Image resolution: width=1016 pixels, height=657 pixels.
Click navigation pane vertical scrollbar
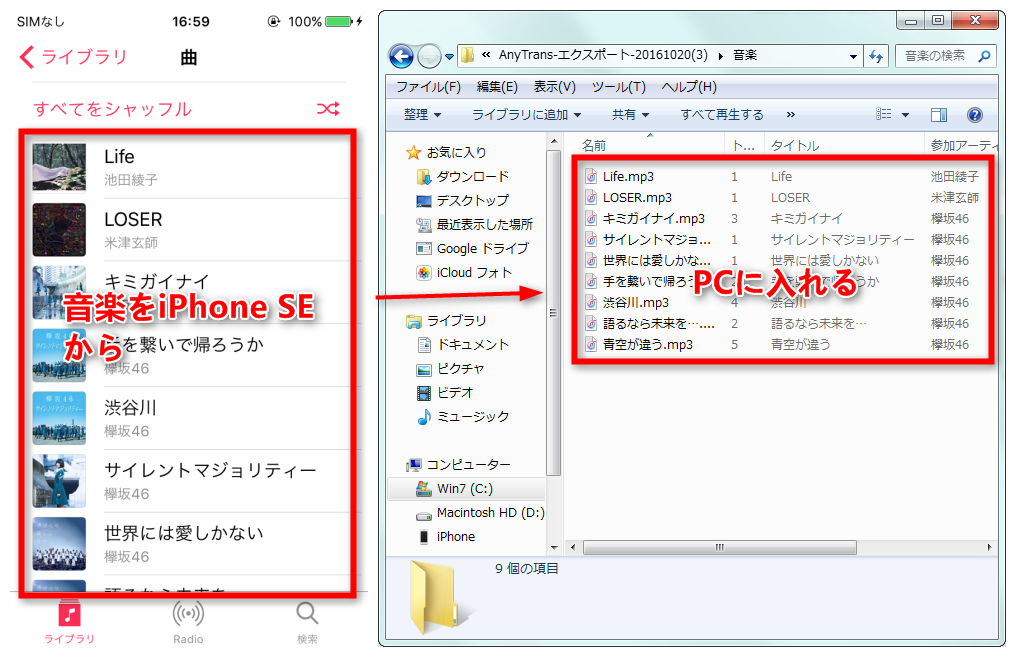click(553, 313)
